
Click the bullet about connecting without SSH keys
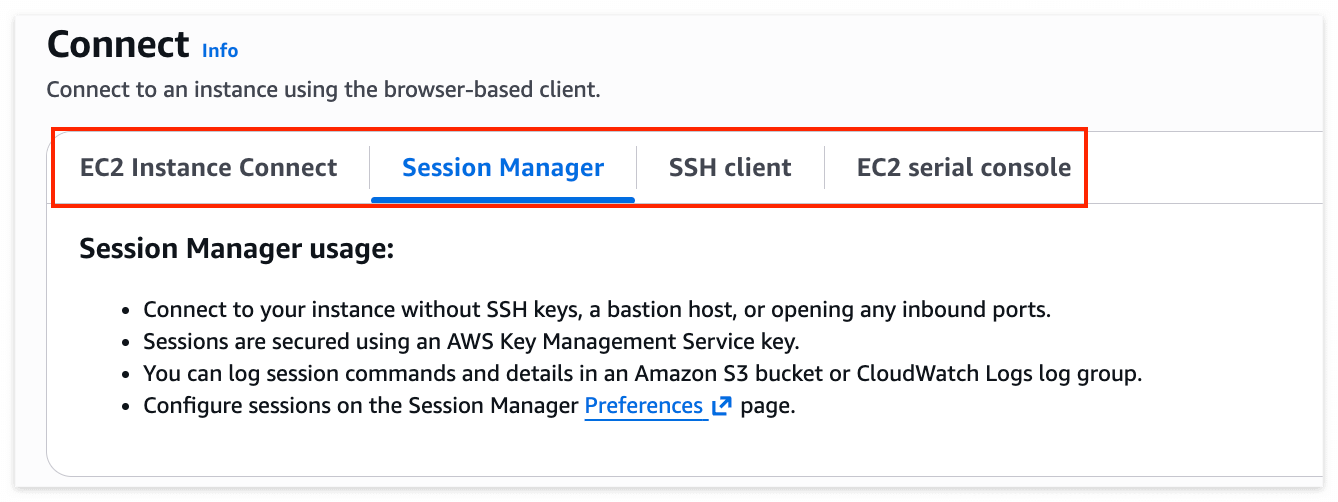click(x=596, y=309)
